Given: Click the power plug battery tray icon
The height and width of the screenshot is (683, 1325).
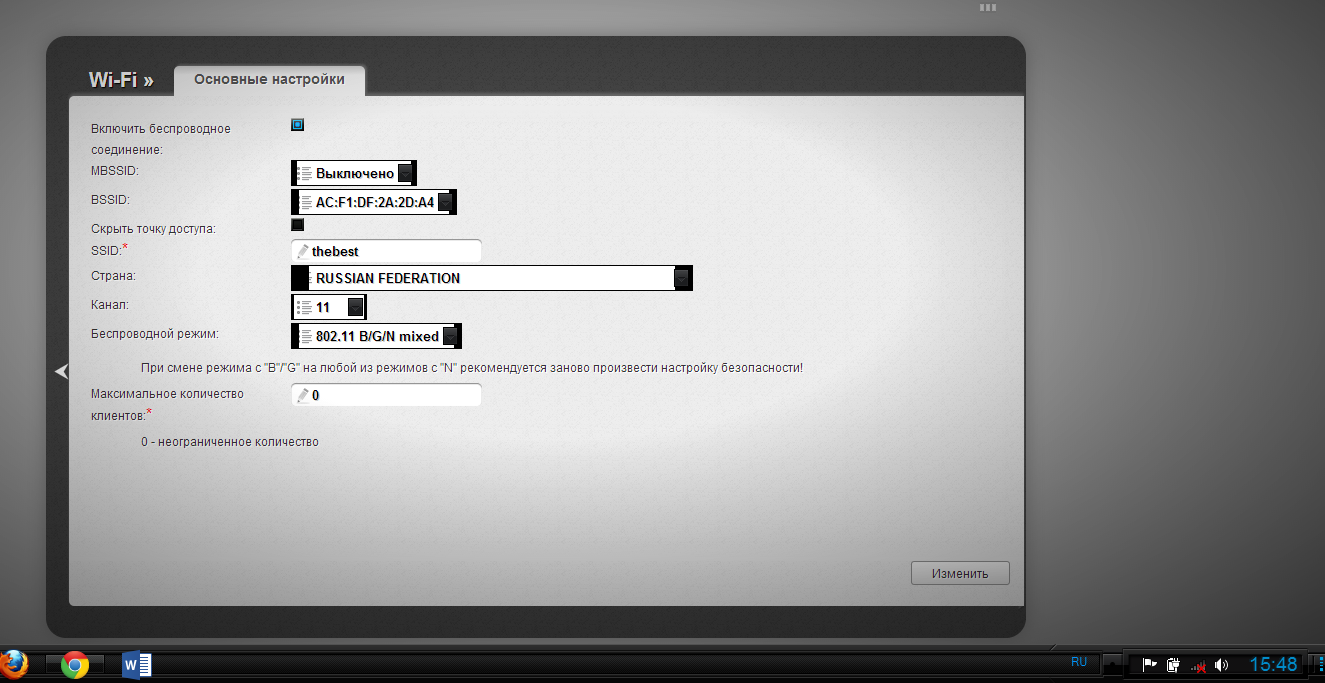Looking at the screenshot, I should pos(1174,664).
